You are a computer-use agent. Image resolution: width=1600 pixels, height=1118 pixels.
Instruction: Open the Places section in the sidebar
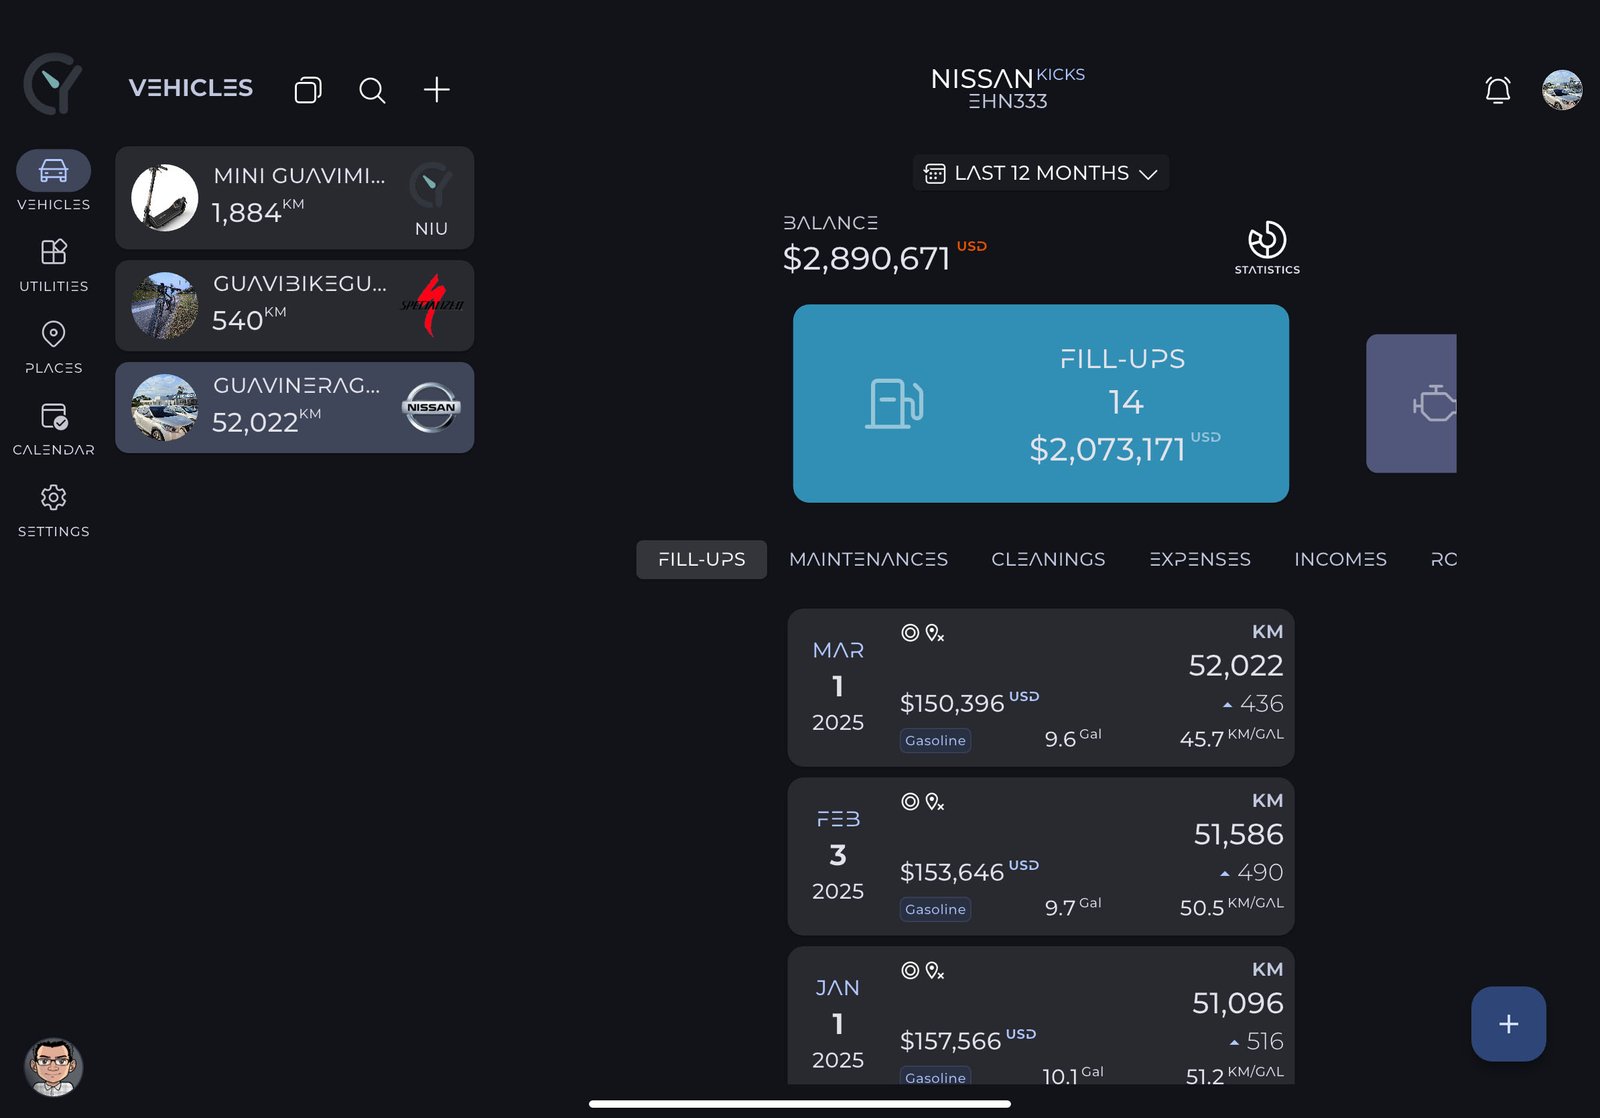pyautogui.click(x=53, y=334)
